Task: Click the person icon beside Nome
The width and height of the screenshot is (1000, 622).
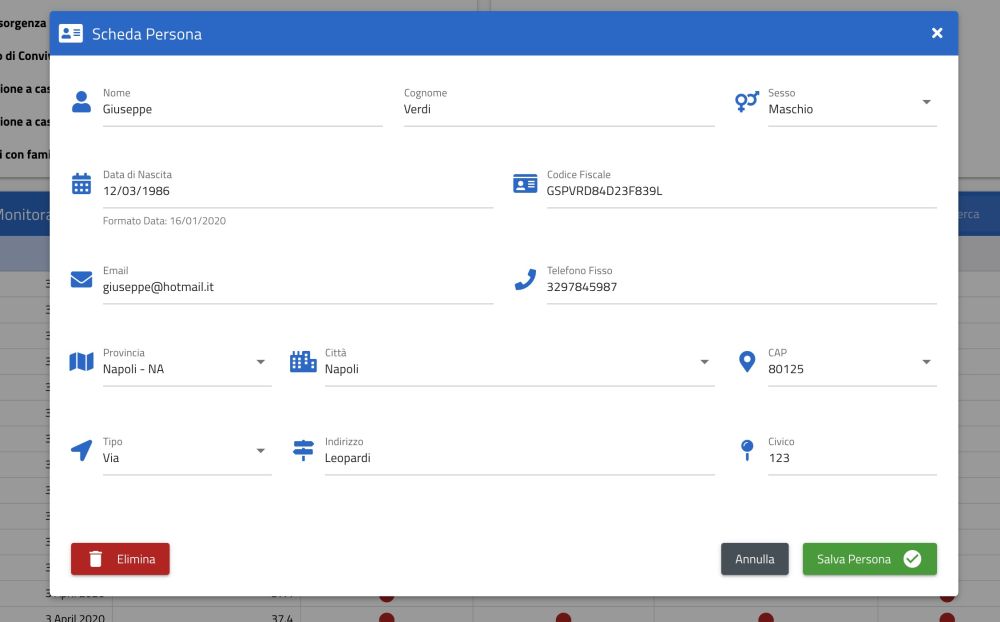Action: pos(82,102)
